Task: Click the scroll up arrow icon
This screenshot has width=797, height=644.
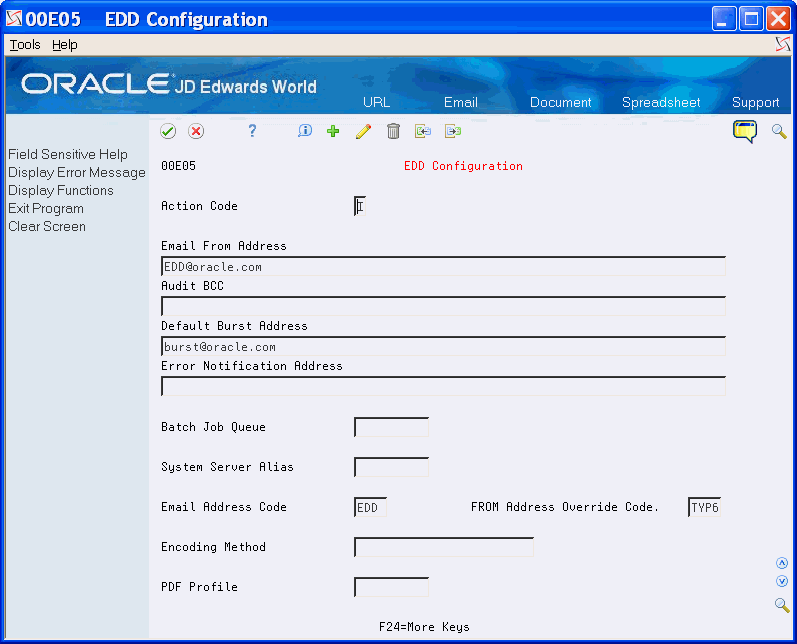Action: pos(782,563)
